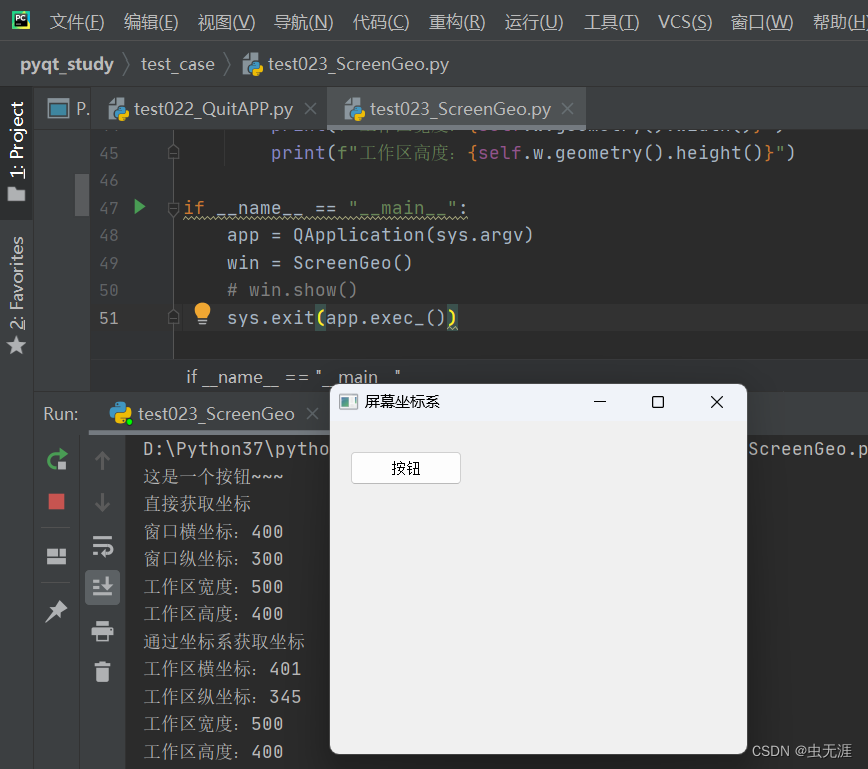Image resolution: width=868 pixels, height=769 pixels.
Task: Click the Down the stack trace arrow
Action: coord(102,502)
